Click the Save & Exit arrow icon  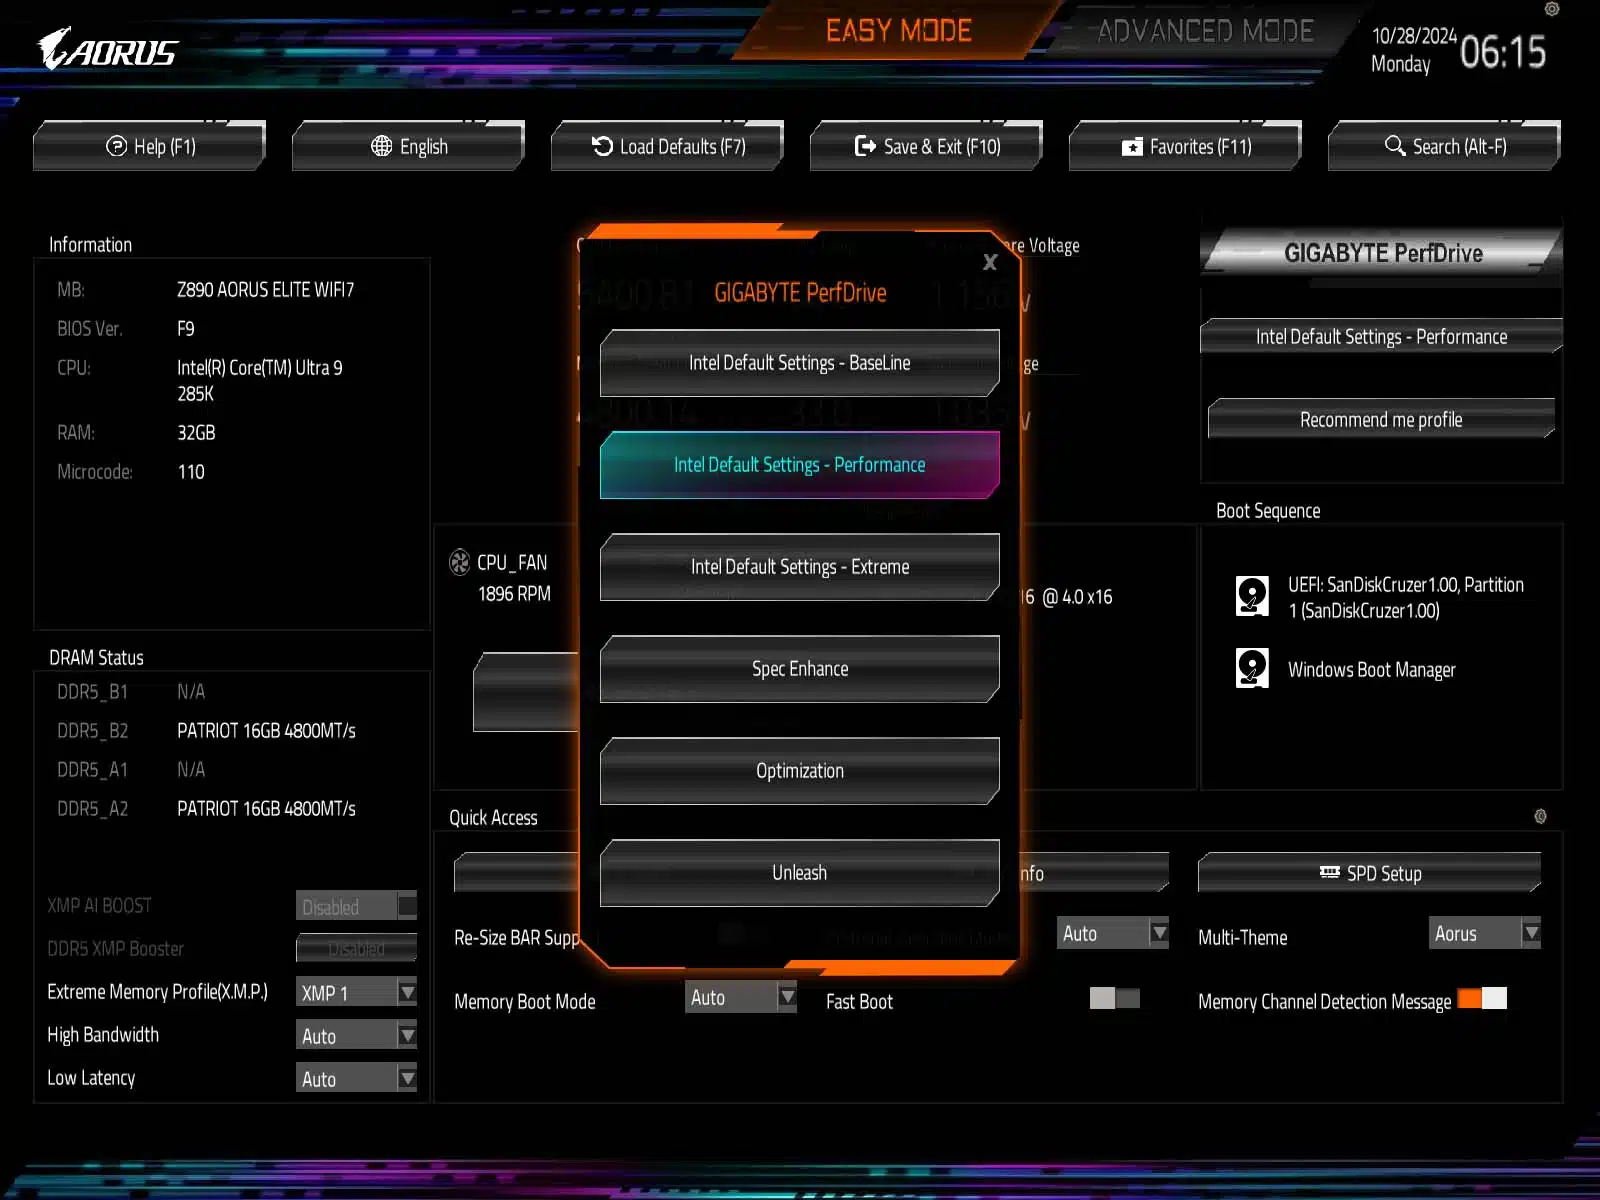click(865, 146)
